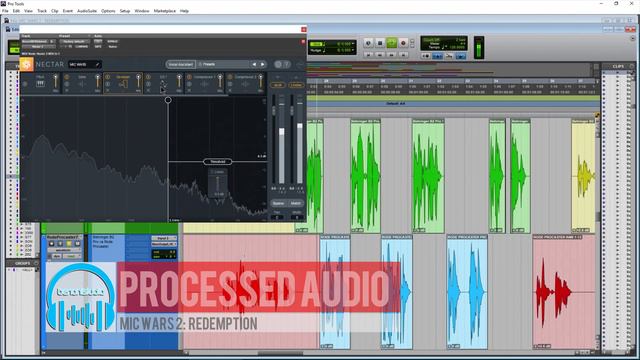Viewport: 640px width, 360px height.
Task: Open the Setup menu
Action: pos(125,11)
